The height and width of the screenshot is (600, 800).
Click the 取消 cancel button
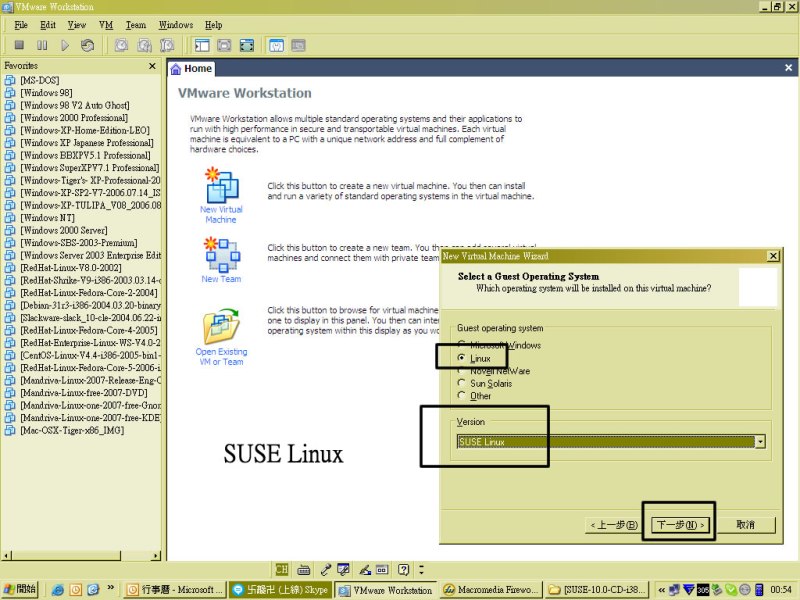[x=745, y=524]
